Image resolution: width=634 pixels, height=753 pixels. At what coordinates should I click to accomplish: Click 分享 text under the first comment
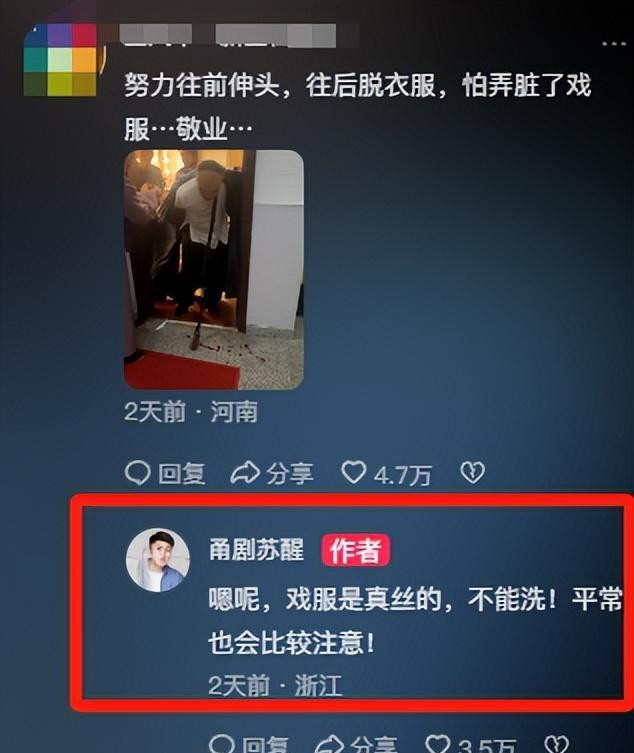290,474
